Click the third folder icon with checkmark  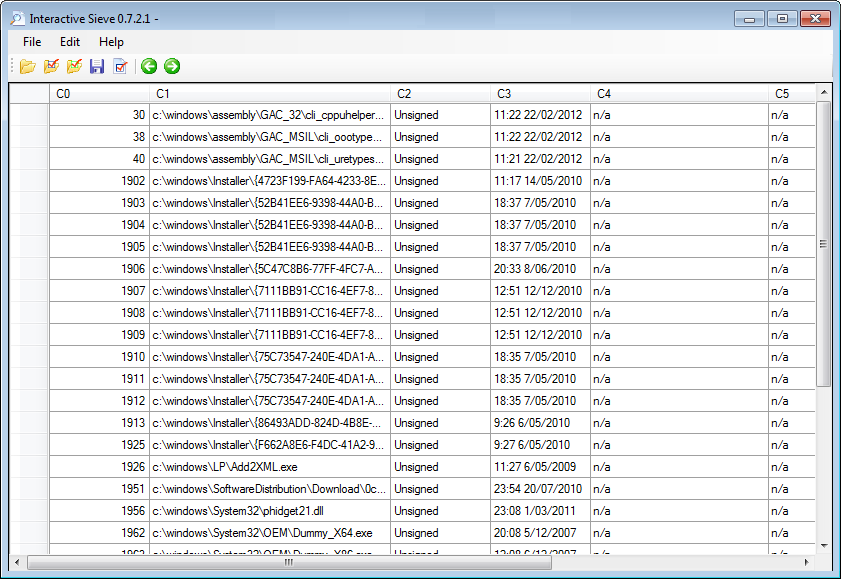click(74, 67)
